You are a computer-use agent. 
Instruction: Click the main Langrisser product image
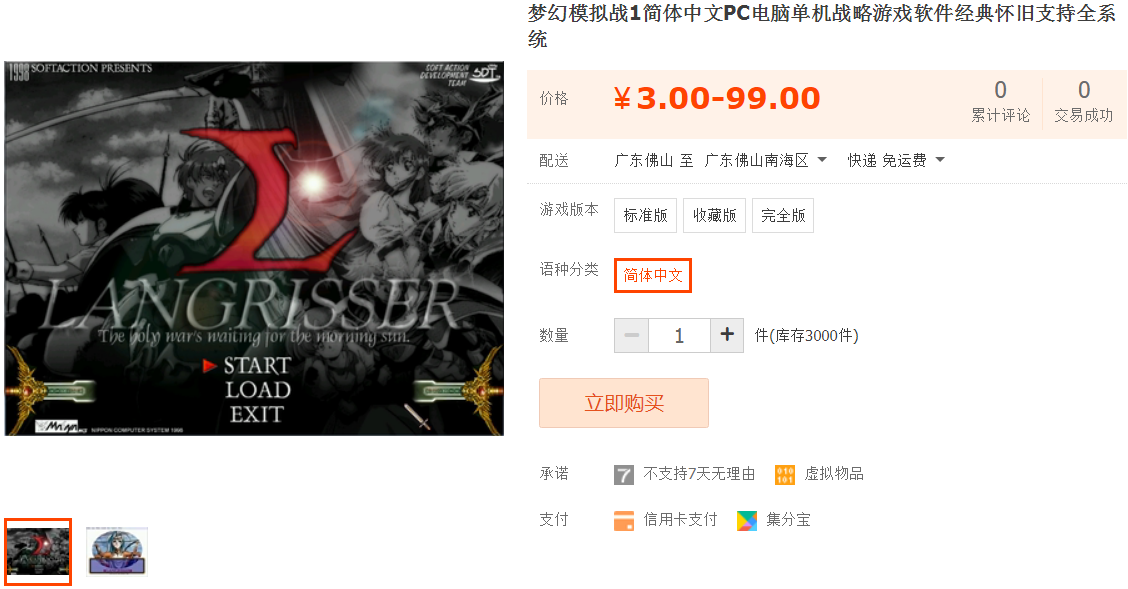(254, 248)
